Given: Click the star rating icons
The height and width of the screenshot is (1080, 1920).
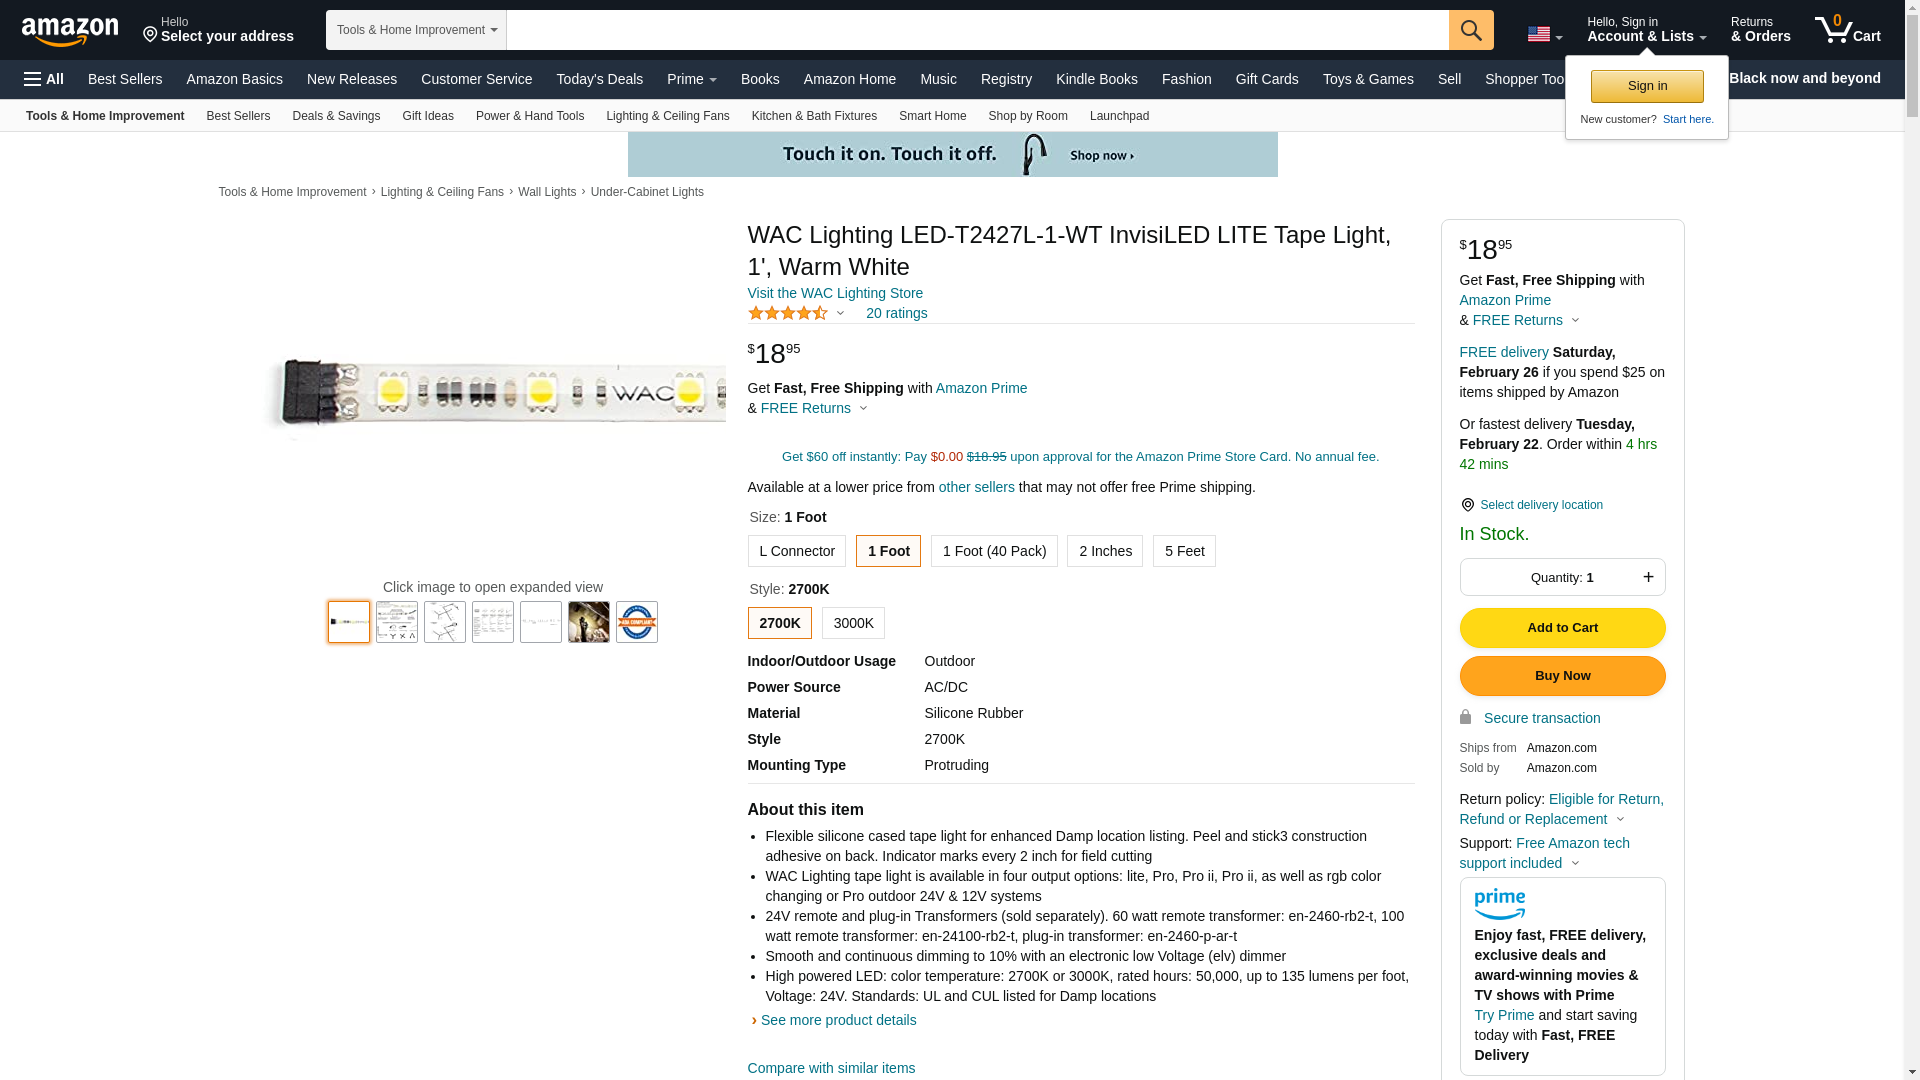Looking at the screenshot, I should (788, 314).
